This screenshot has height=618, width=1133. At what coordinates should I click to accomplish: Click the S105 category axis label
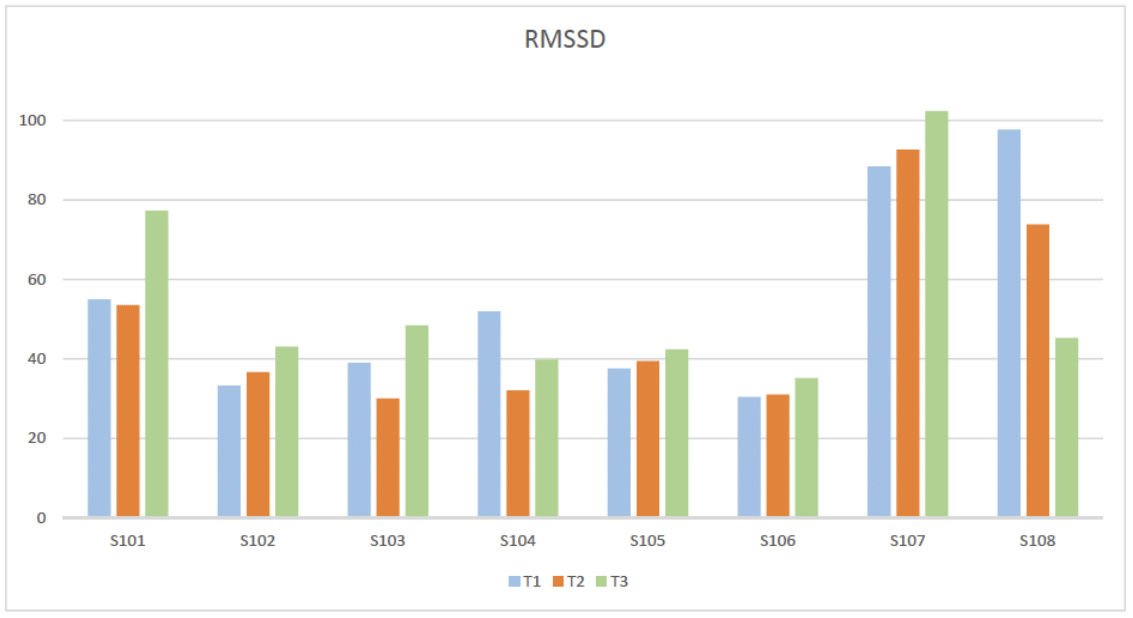647,541
